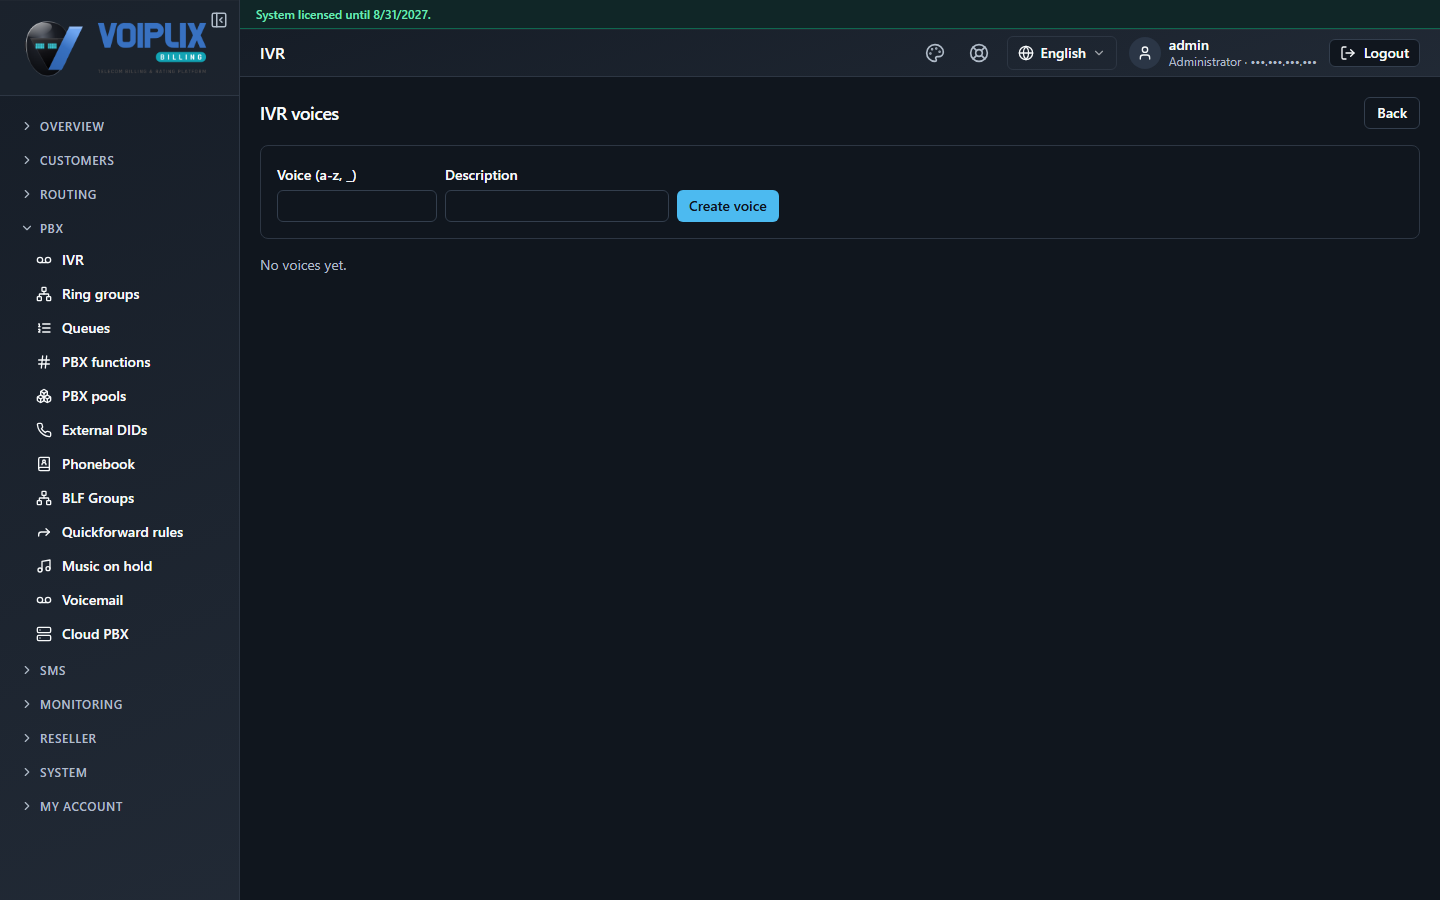1440x900 pixels.
Task: Click the PBX pools icon
Action: 44,396
